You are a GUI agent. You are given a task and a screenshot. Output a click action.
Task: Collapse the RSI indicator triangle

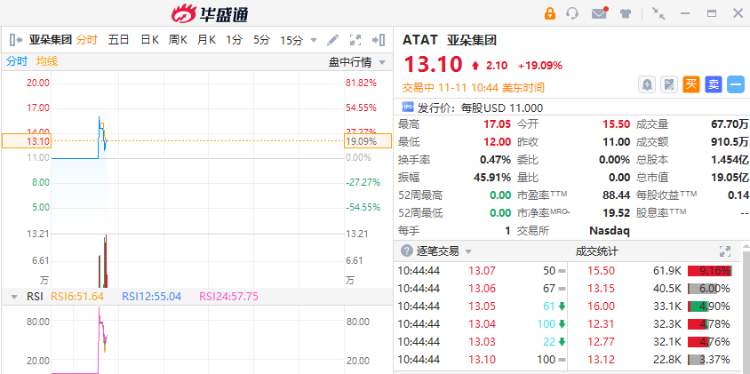point(14,297)
